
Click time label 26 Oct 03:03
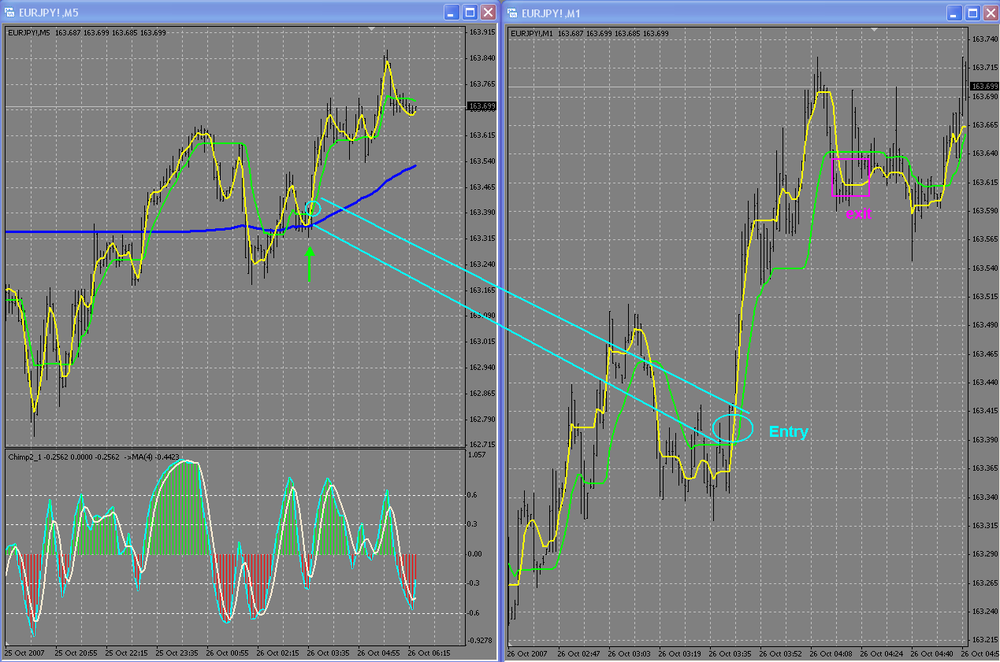point(629,654)
